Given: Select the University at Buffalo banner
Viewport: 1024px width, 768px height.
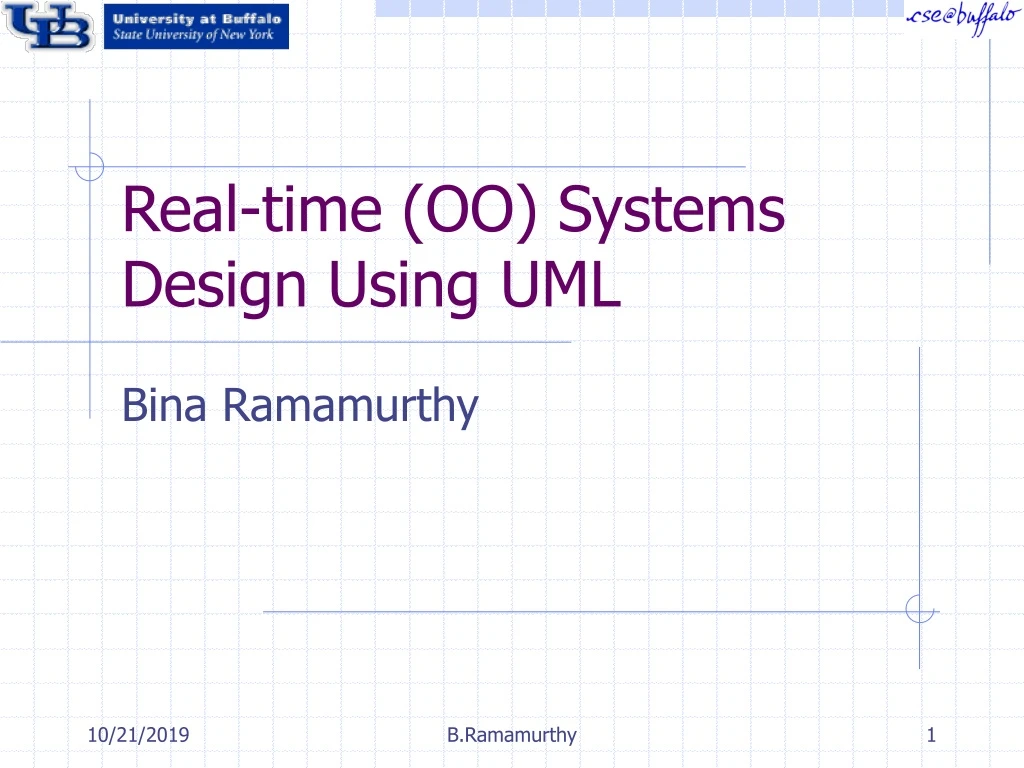Looking at the screenshot, I should (196, 24).
